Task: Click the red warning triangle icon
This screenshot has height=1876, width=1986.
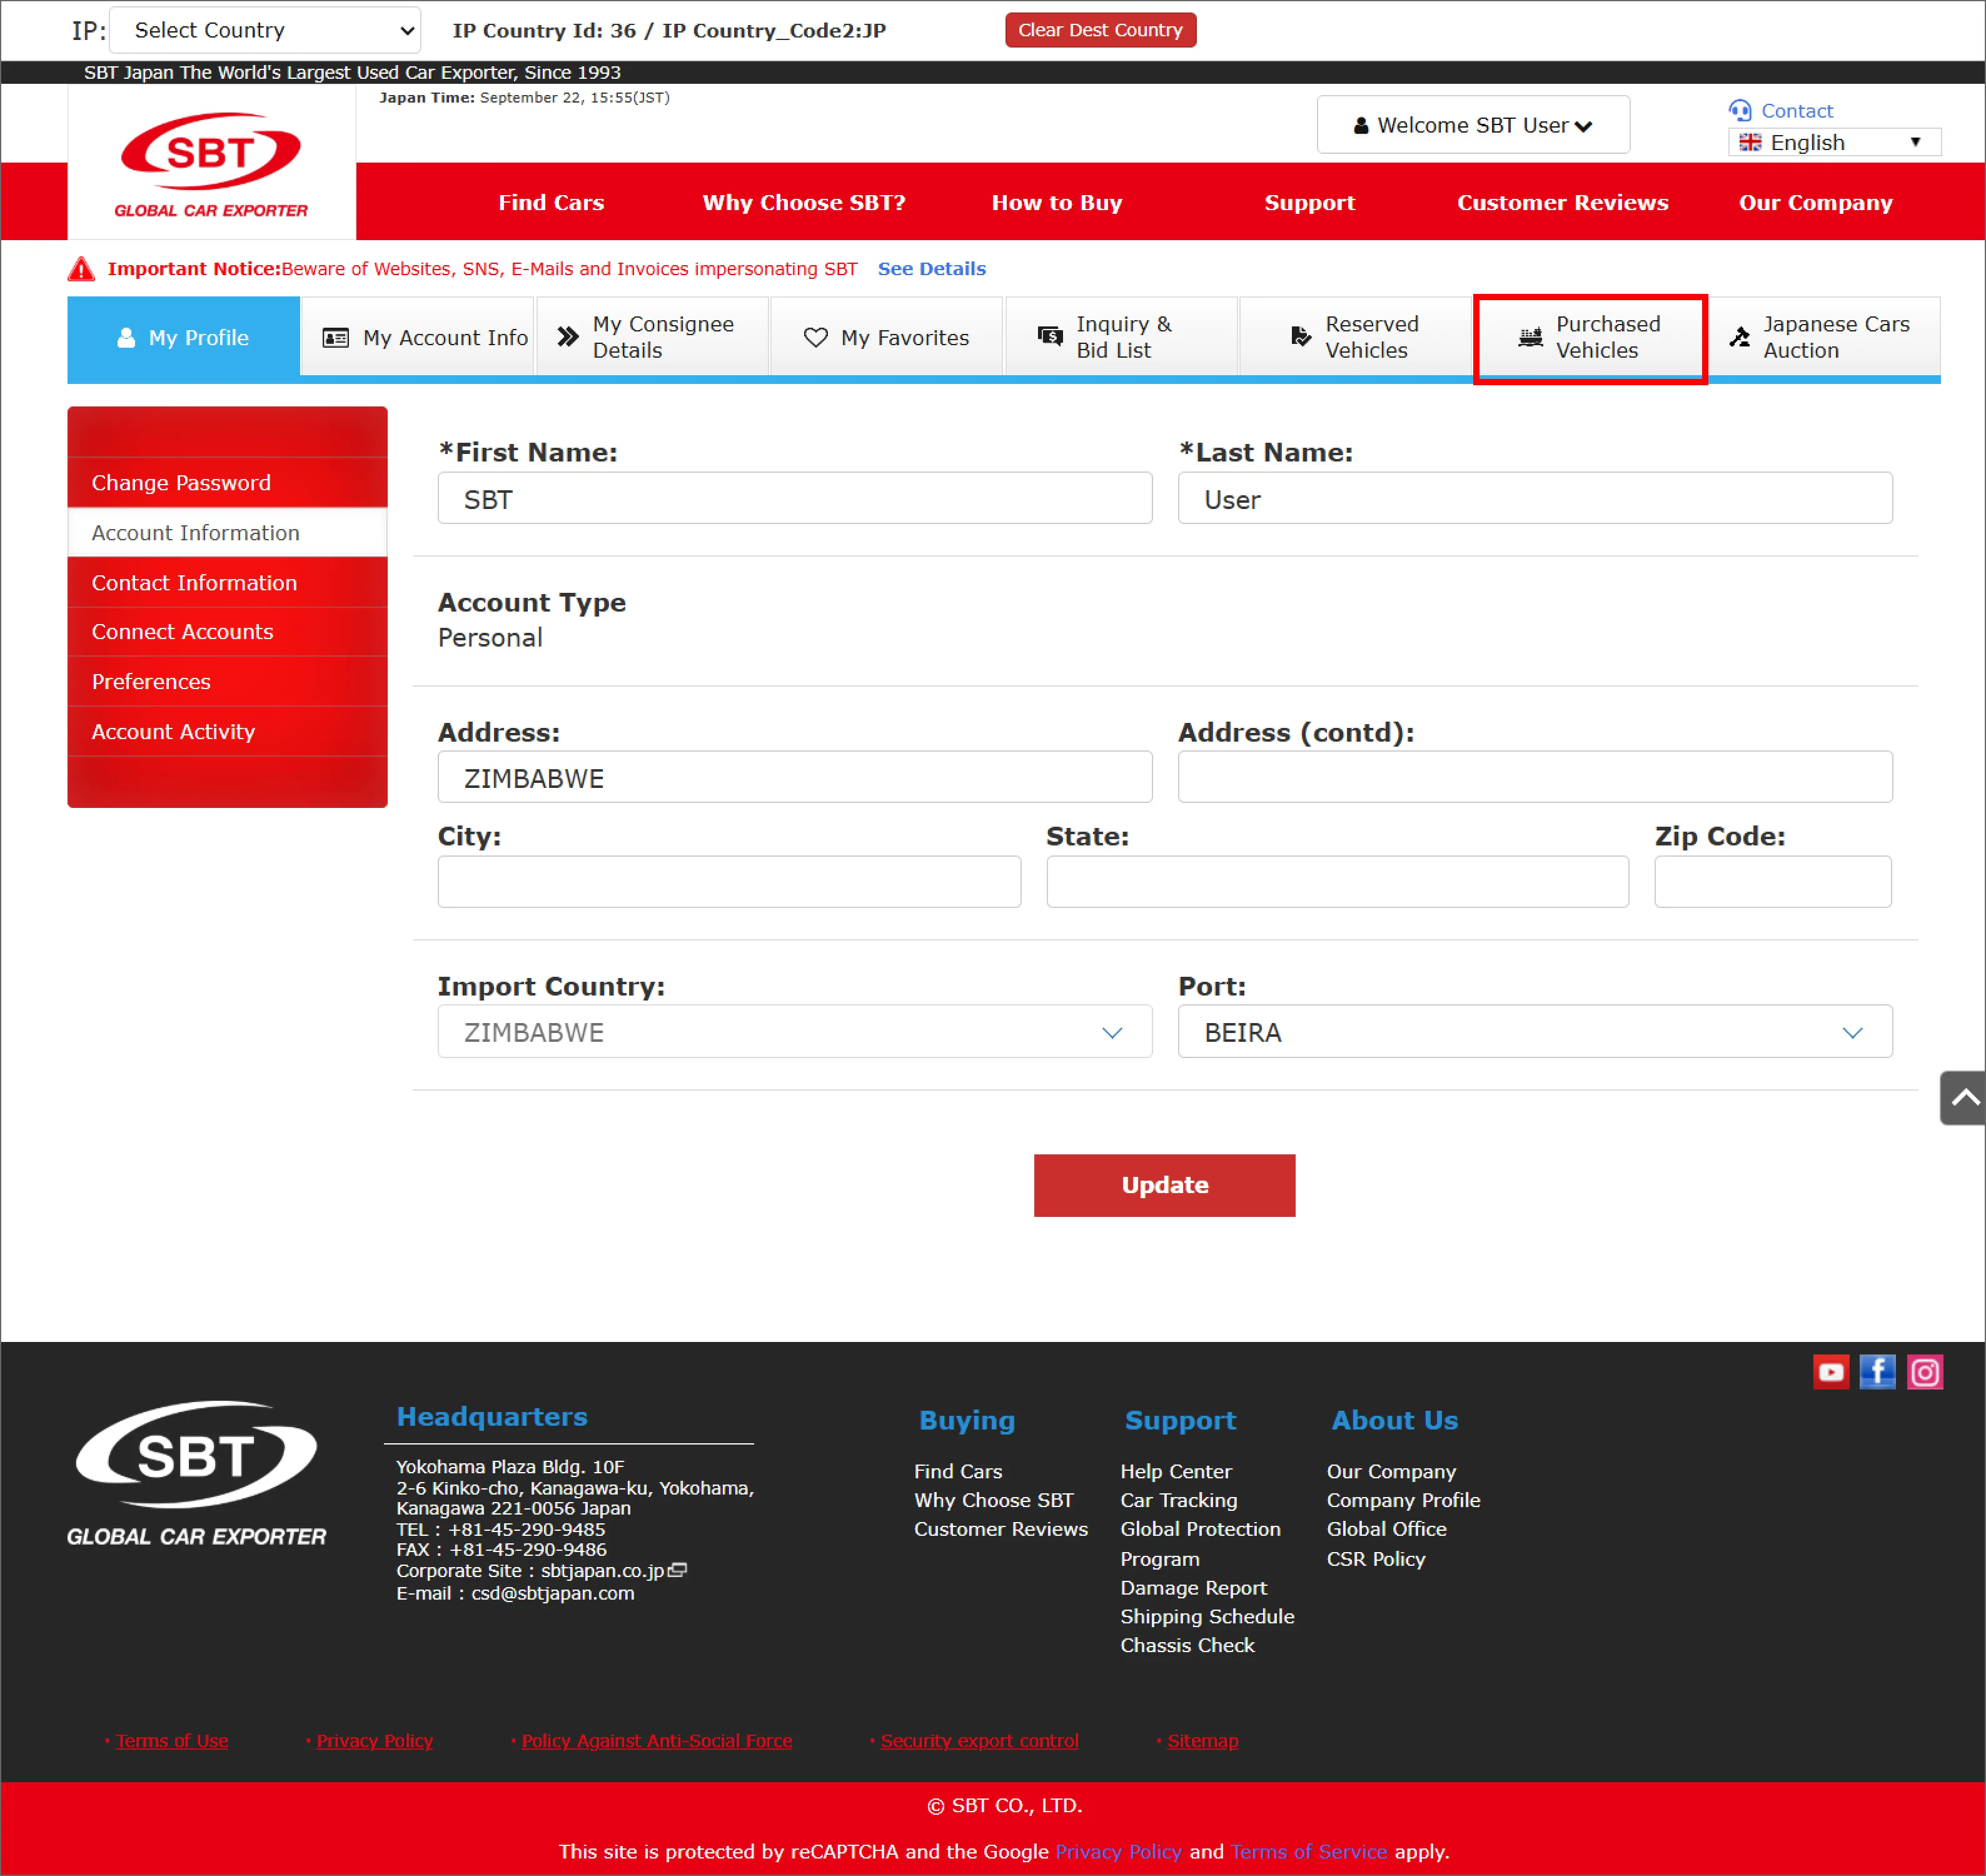Action: point(81,269)
